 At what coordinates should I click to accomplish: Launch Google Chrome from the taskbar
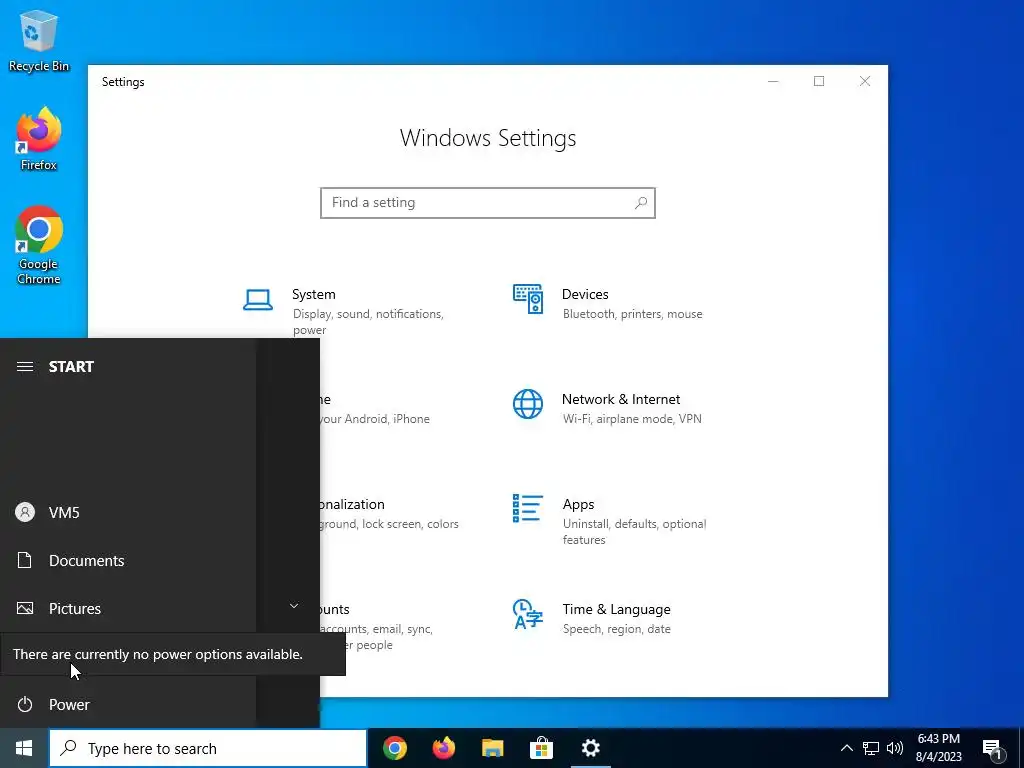[395, 748]
